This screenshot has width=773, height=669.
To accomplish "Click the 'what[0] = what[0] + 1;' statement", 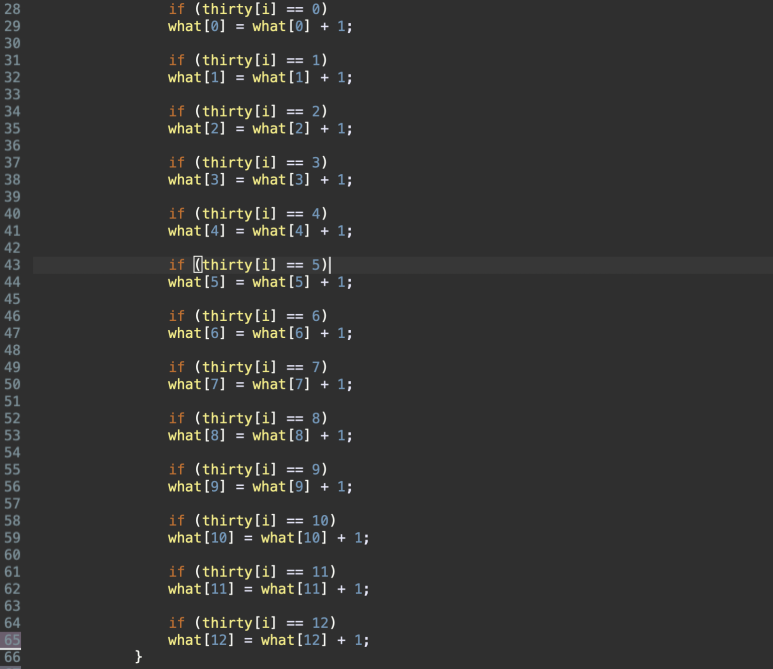I will point(260,26).
